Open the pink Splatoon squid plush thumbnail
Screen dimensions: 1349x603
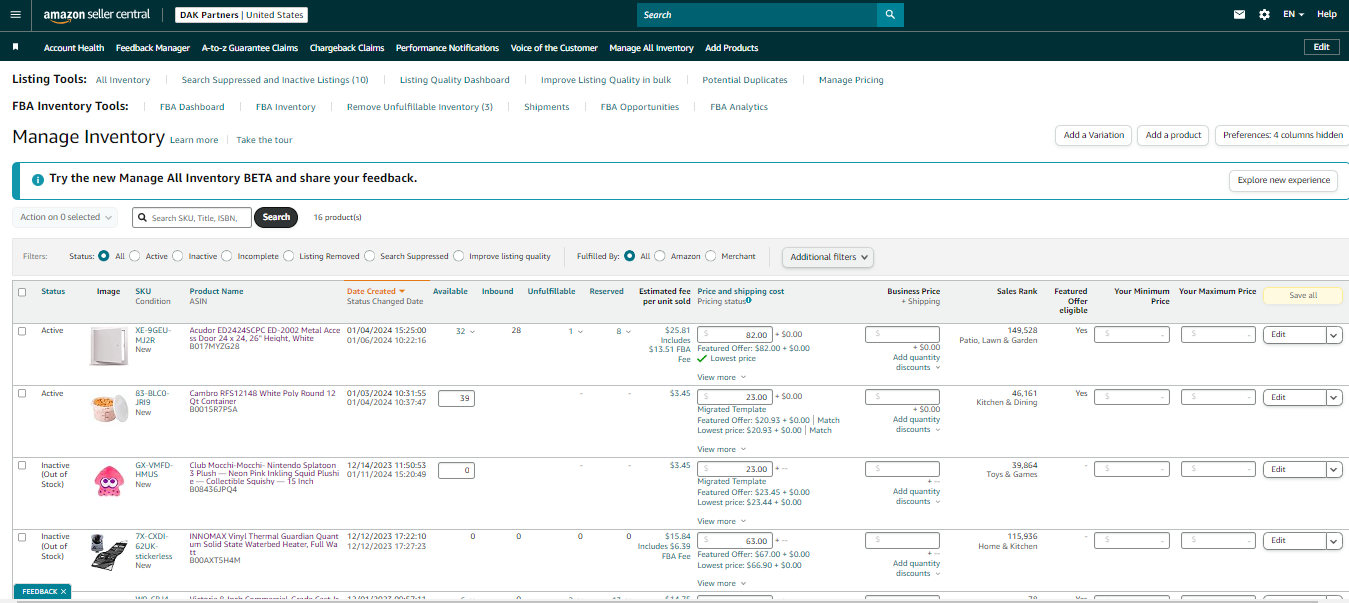(109, 481)
